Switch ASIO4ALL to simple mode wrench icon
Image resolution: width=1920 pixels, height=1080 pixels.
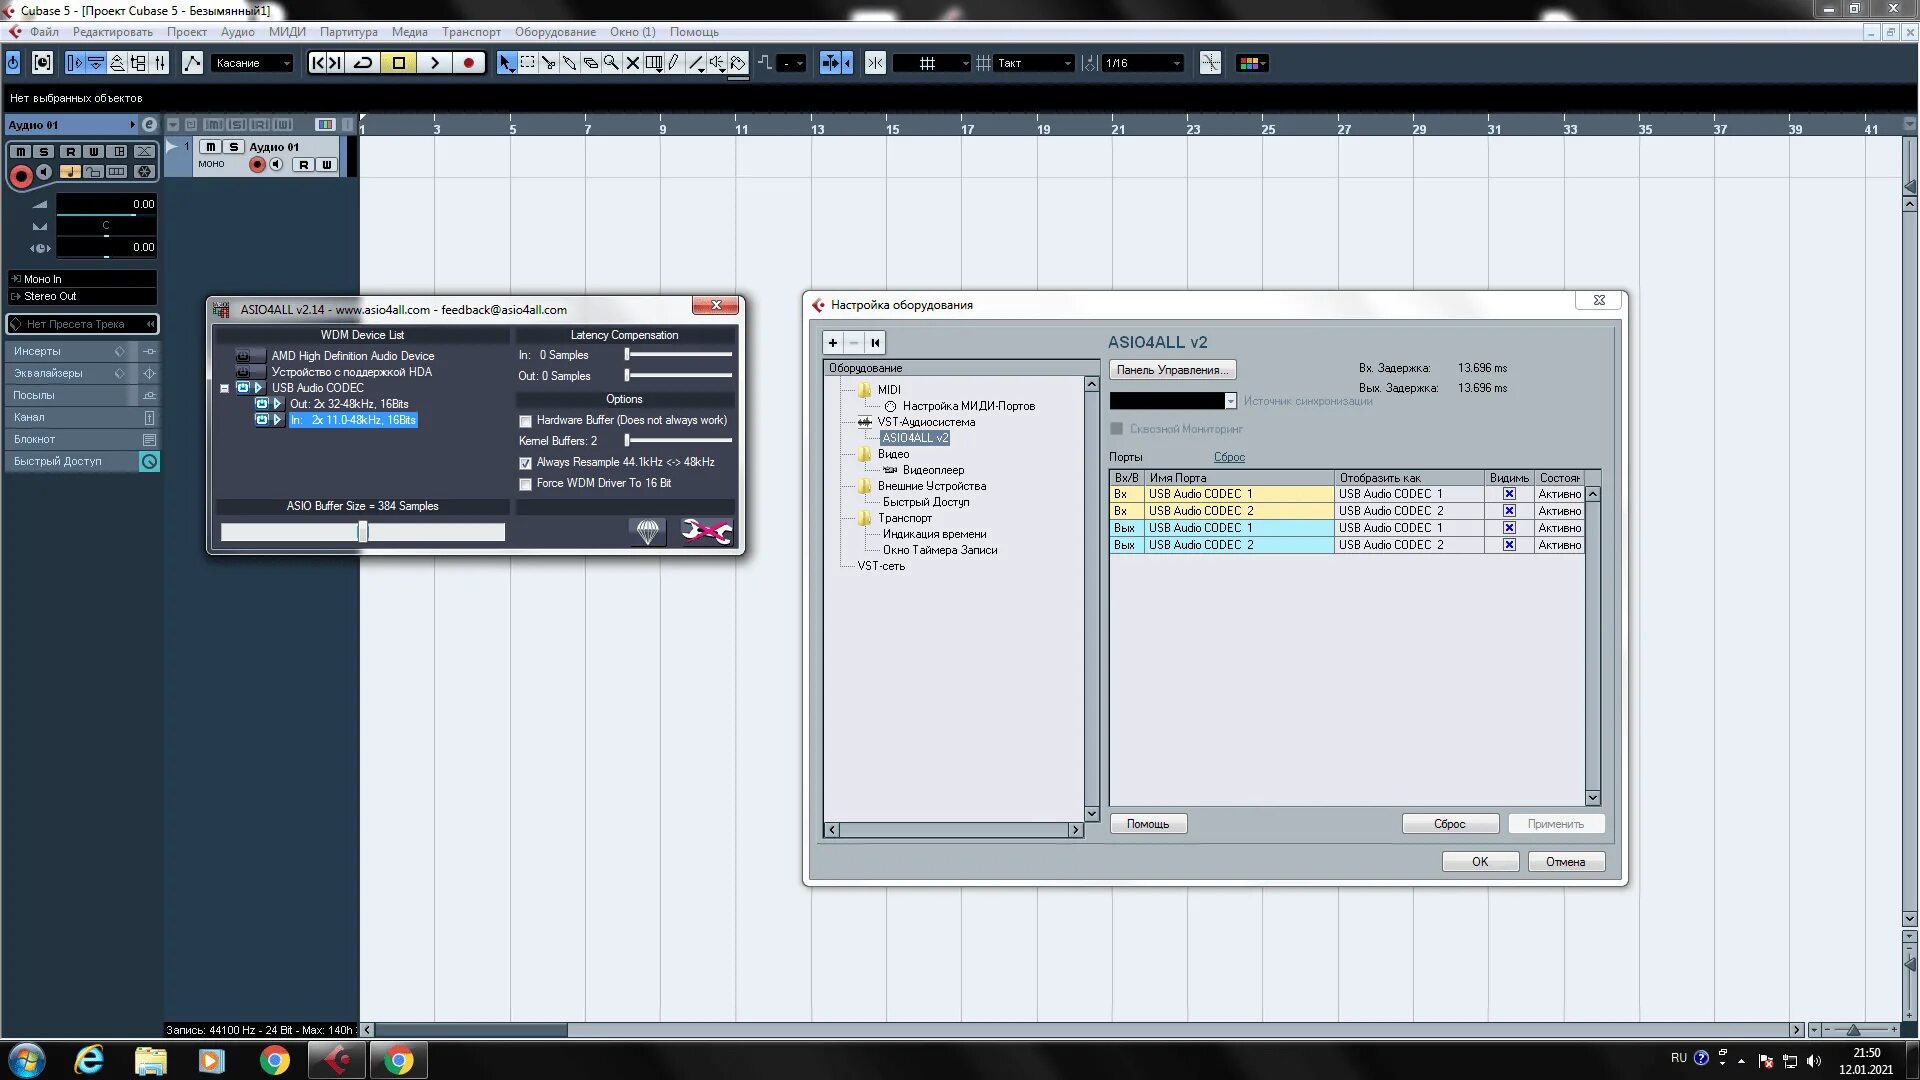coord(706,531)
